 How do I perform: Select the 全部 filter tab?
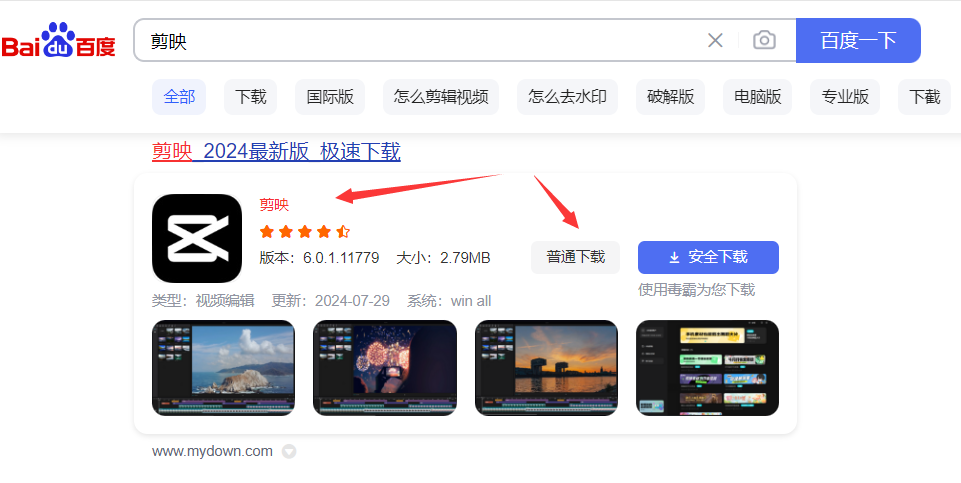click(179, 97)
